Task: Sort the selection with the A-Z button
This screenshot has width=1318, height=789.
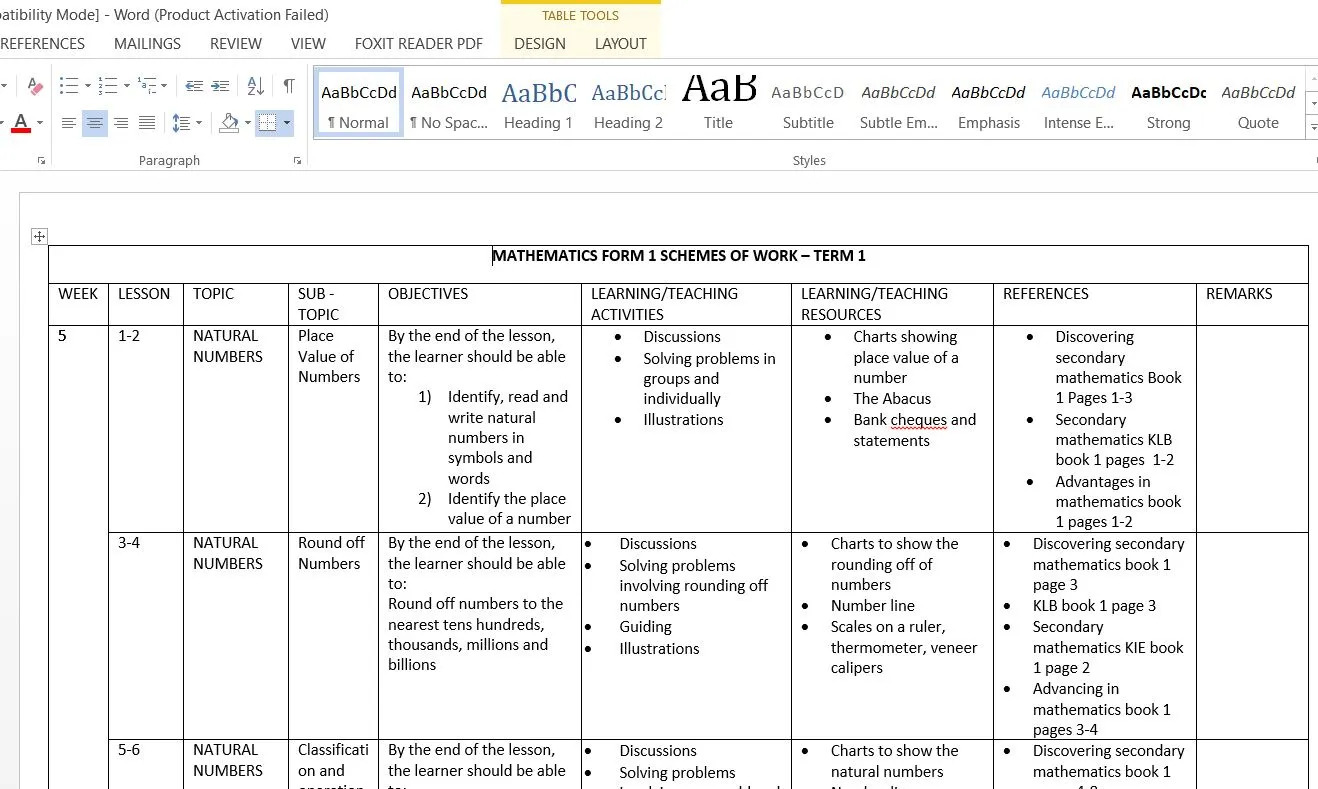Action: [x=255, y=87]
